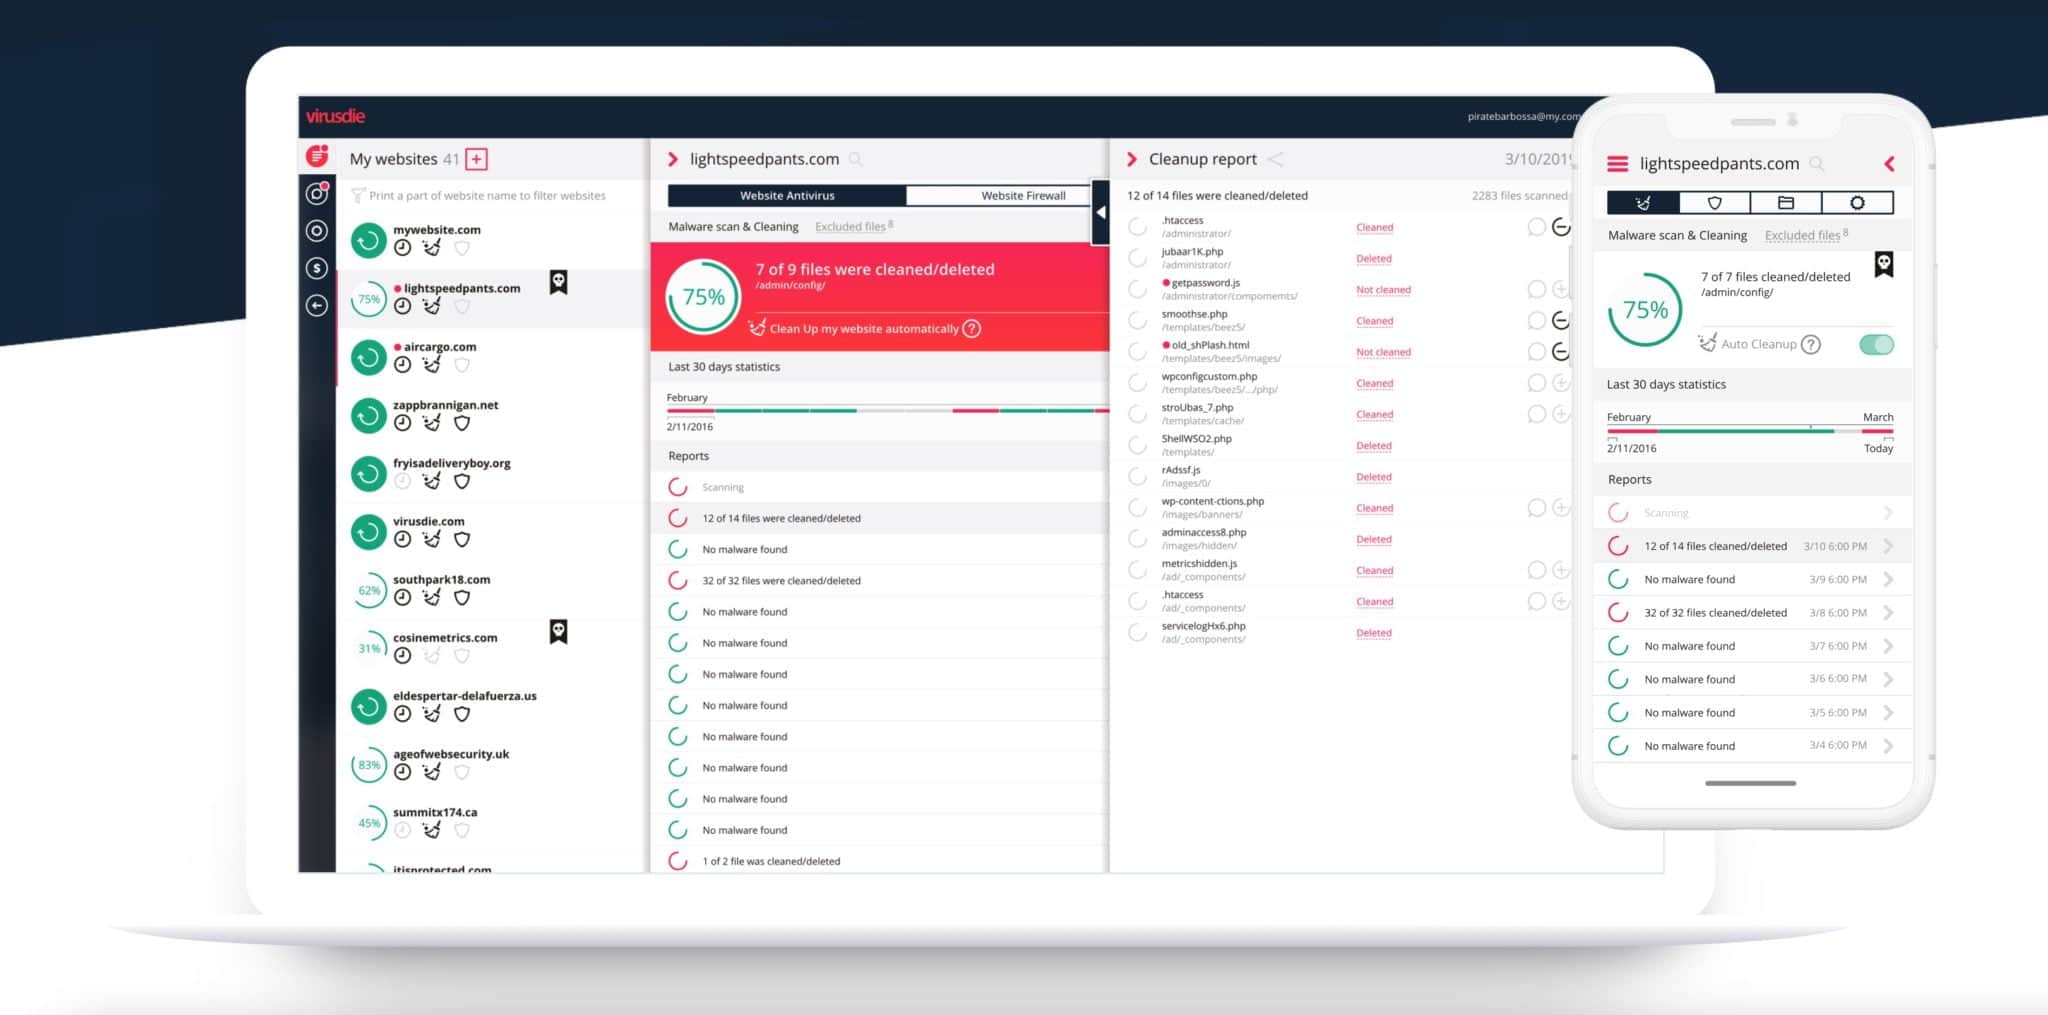Select the phone's firewall shield tab
2048x1015 pixels.
pyautogui.click(x=1715, y=203)
